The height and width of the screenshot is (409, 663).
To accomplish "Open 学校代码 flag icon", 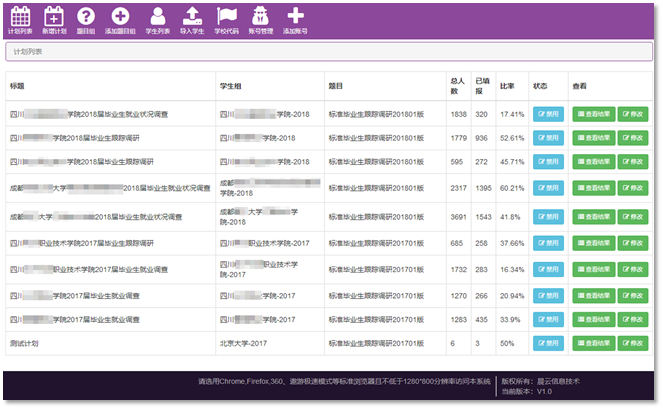I will click(227, 16).
